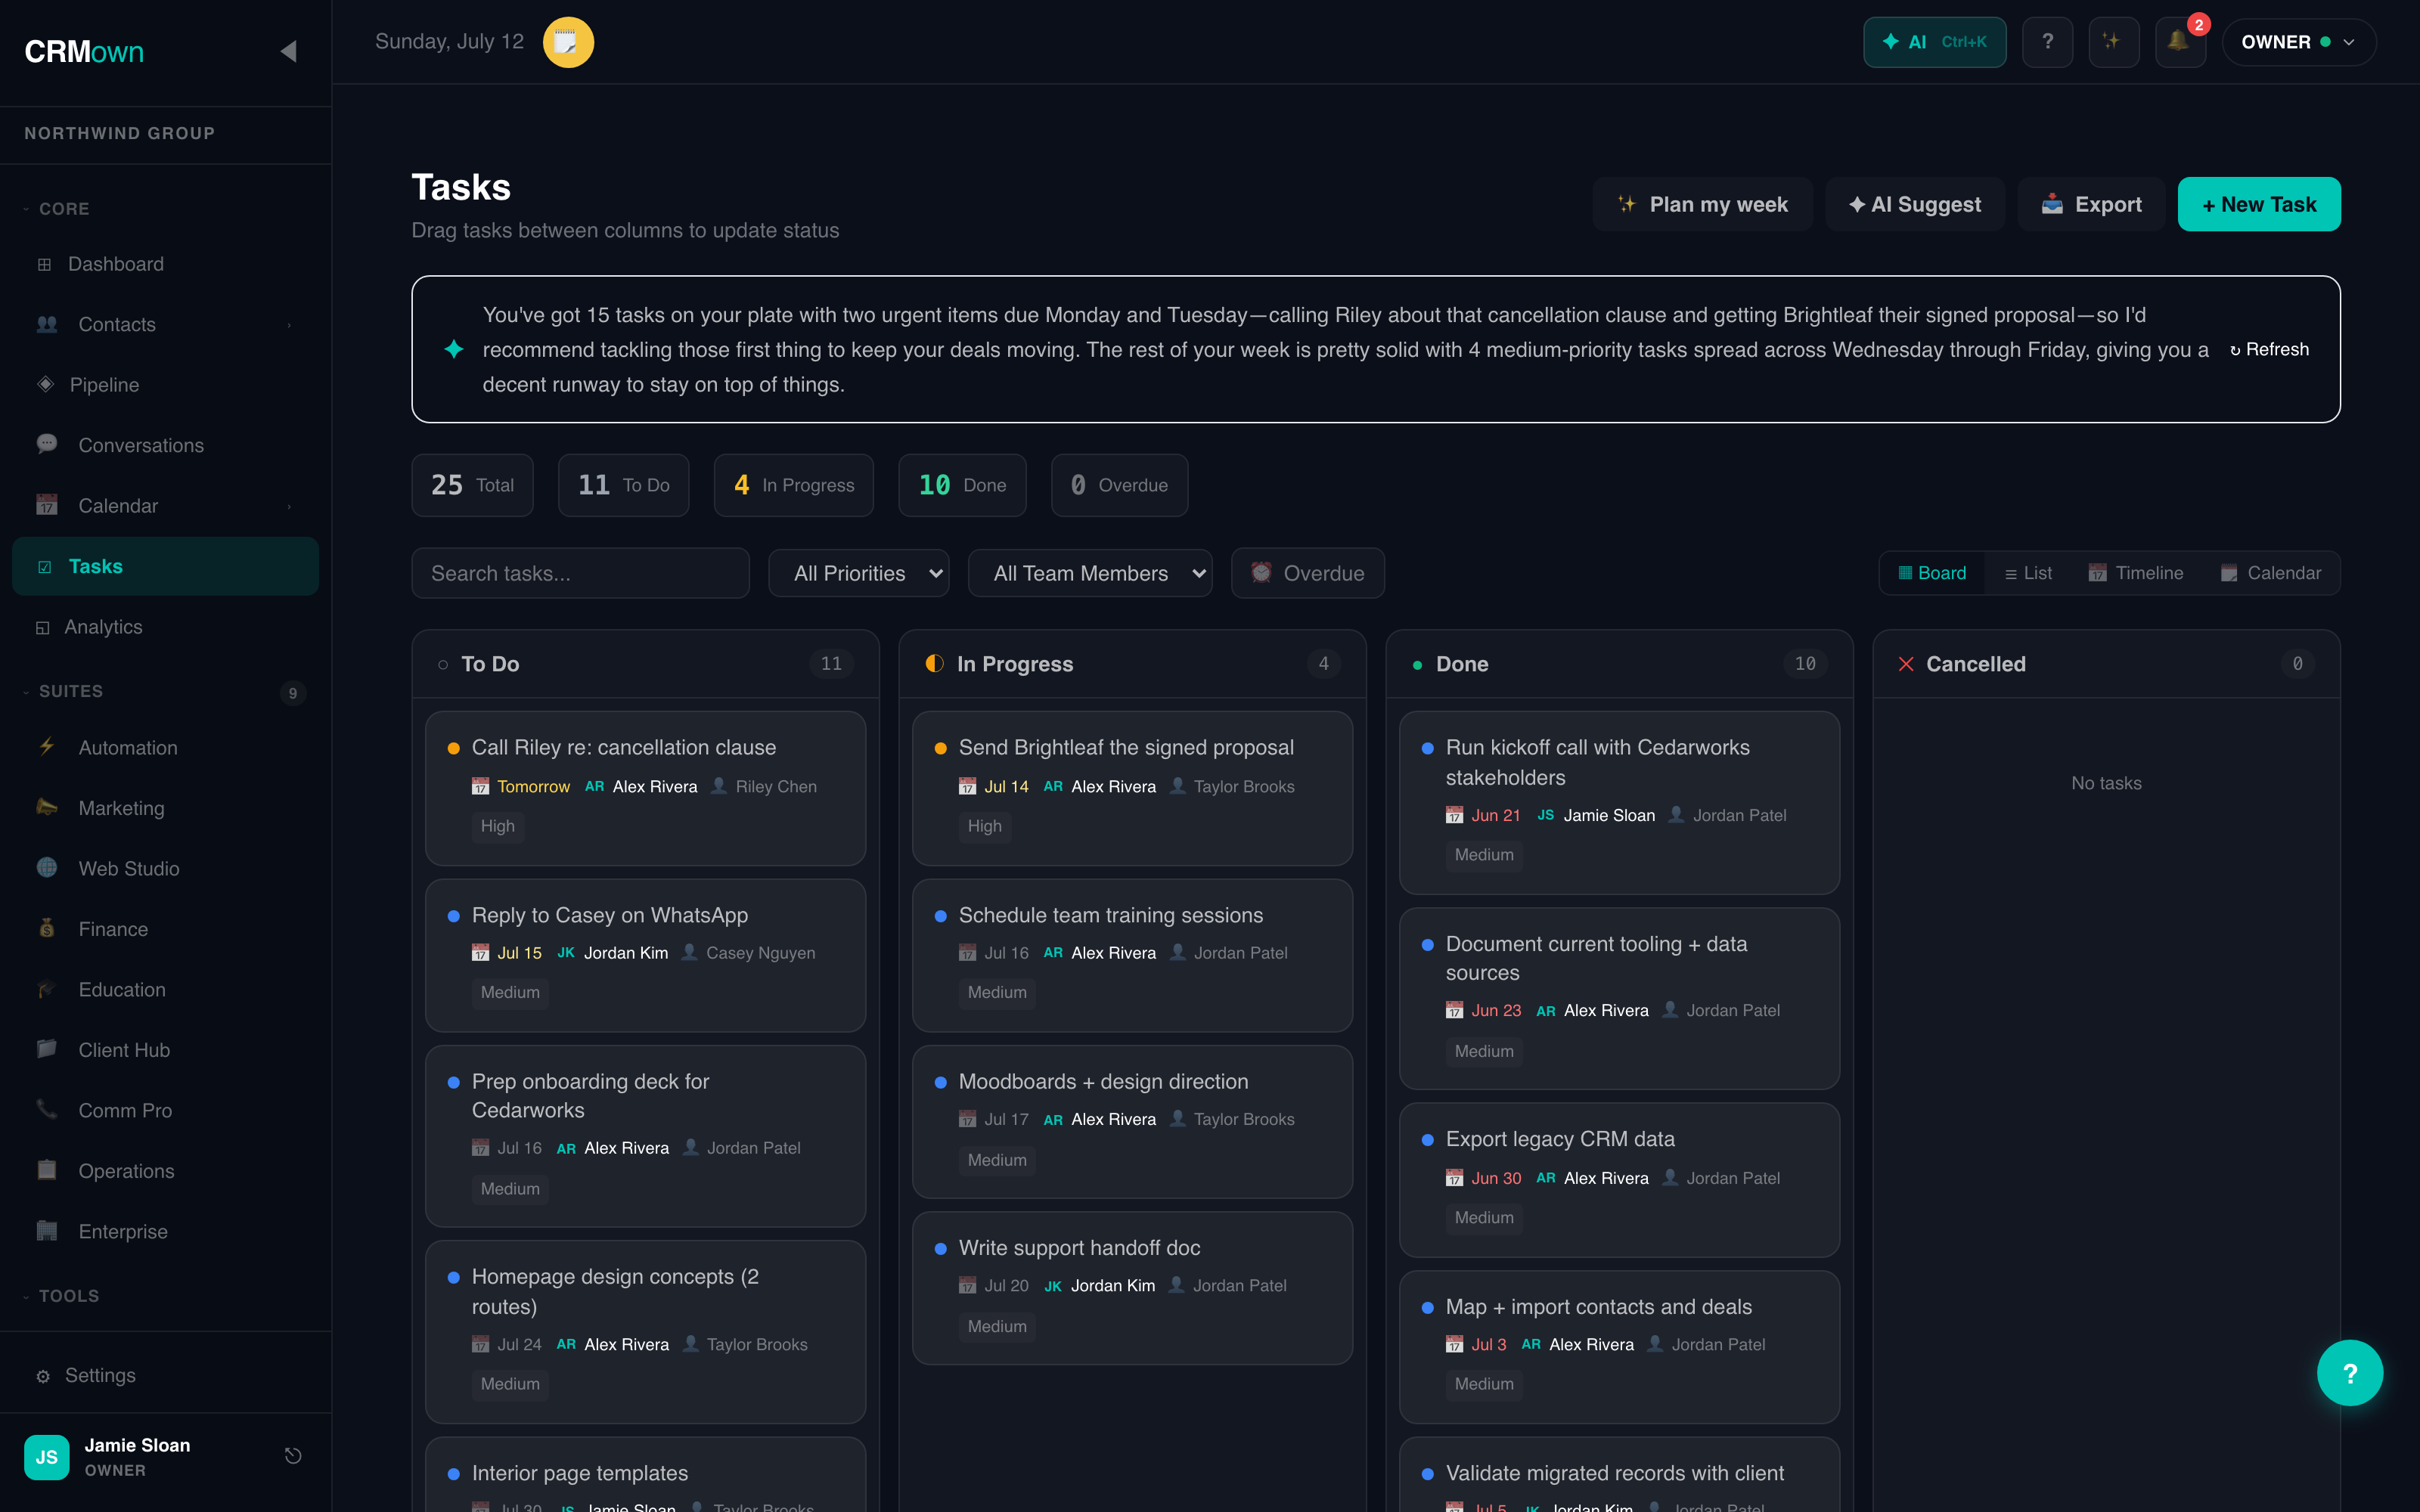Open the All Team Members dropdown
Screen dimensions: 2420x1512
1090,573
